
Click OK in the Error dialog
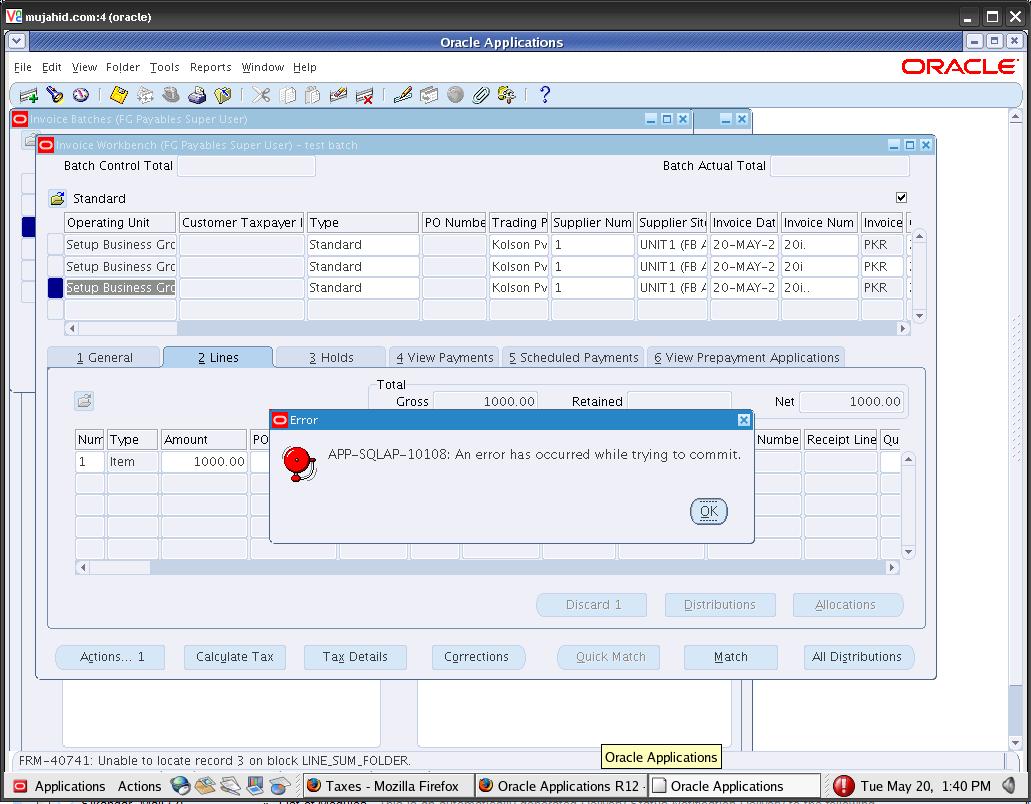click(x=709, y=511)
